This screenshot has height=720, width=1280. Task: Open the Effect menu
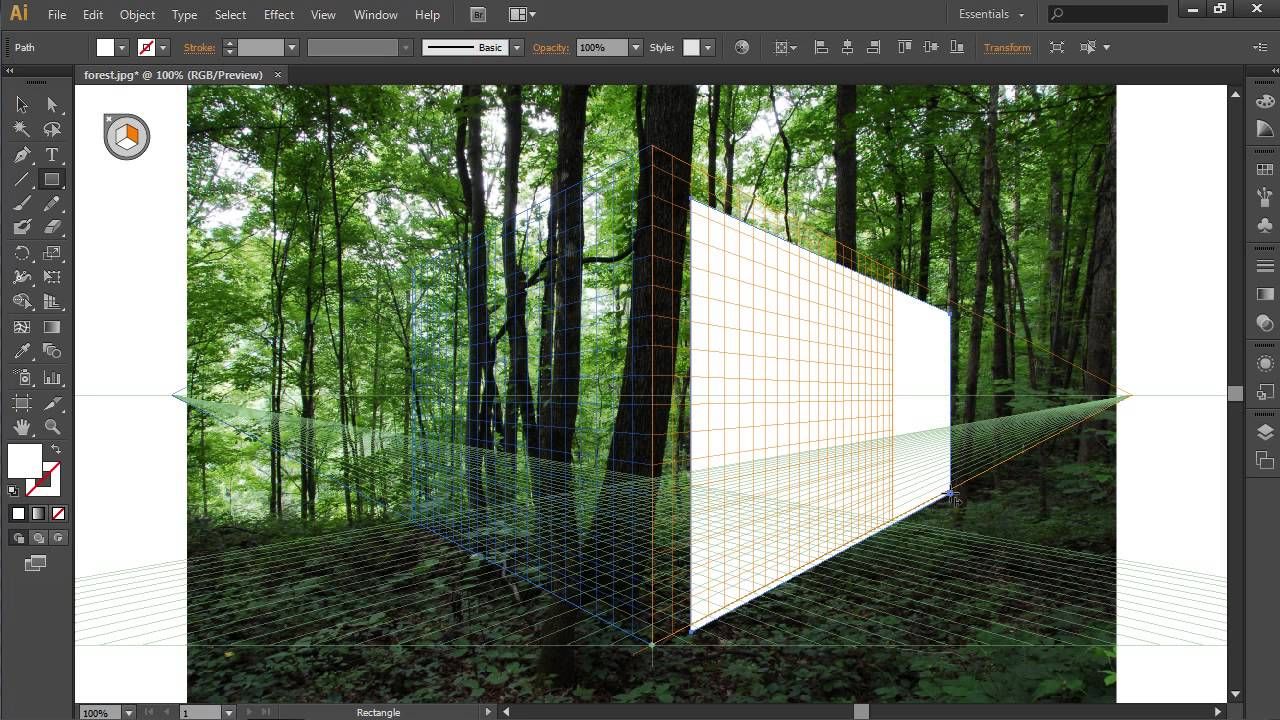[278, 14]
